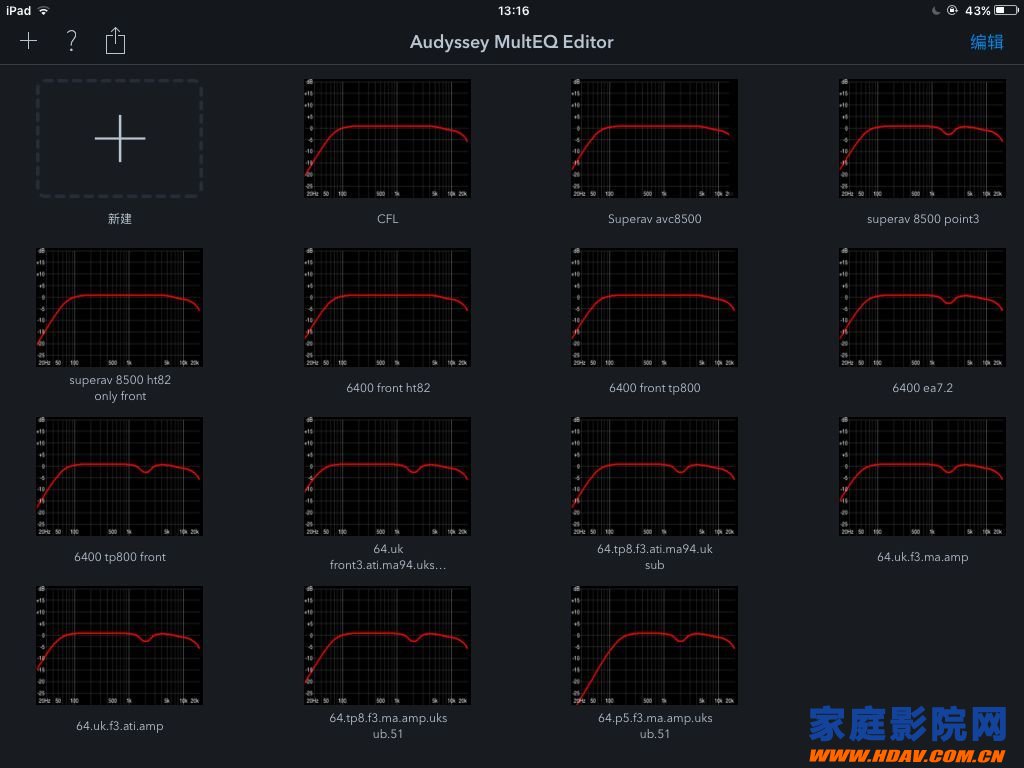This screenshot has height=768, width=1024.
Task: Tap the 64.uk.f3.ati.amp name label
Action: [x=120, y=726]
